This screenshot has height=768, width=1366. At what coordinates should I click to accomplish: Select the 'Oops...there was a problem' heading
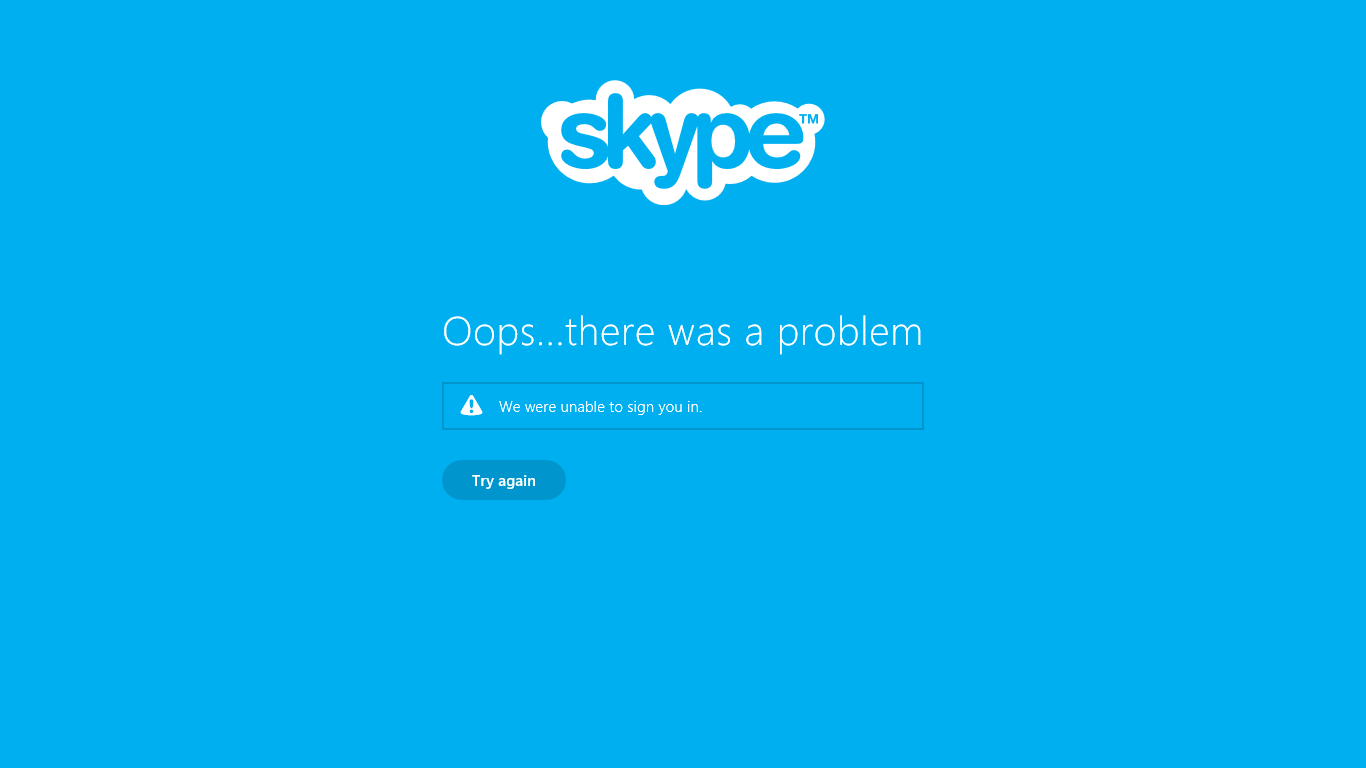click(683, 331)
